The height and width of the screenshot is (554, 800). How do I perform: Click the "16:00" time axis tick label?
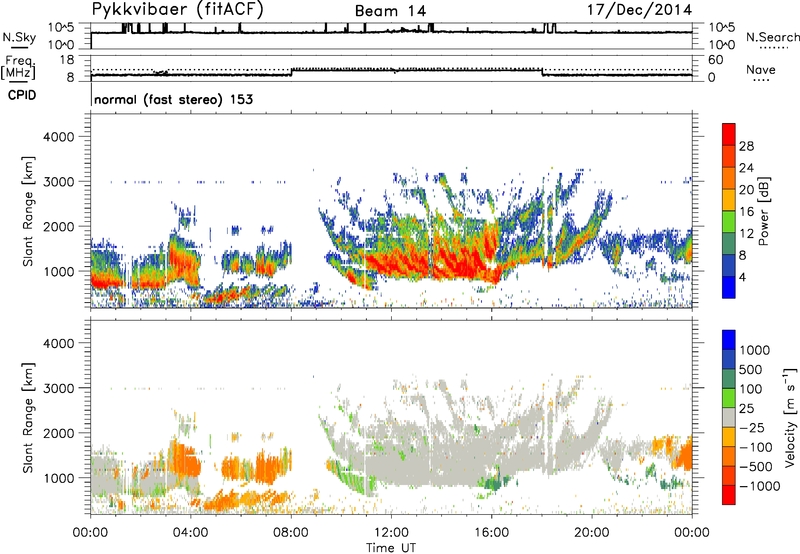click(492, 533)
